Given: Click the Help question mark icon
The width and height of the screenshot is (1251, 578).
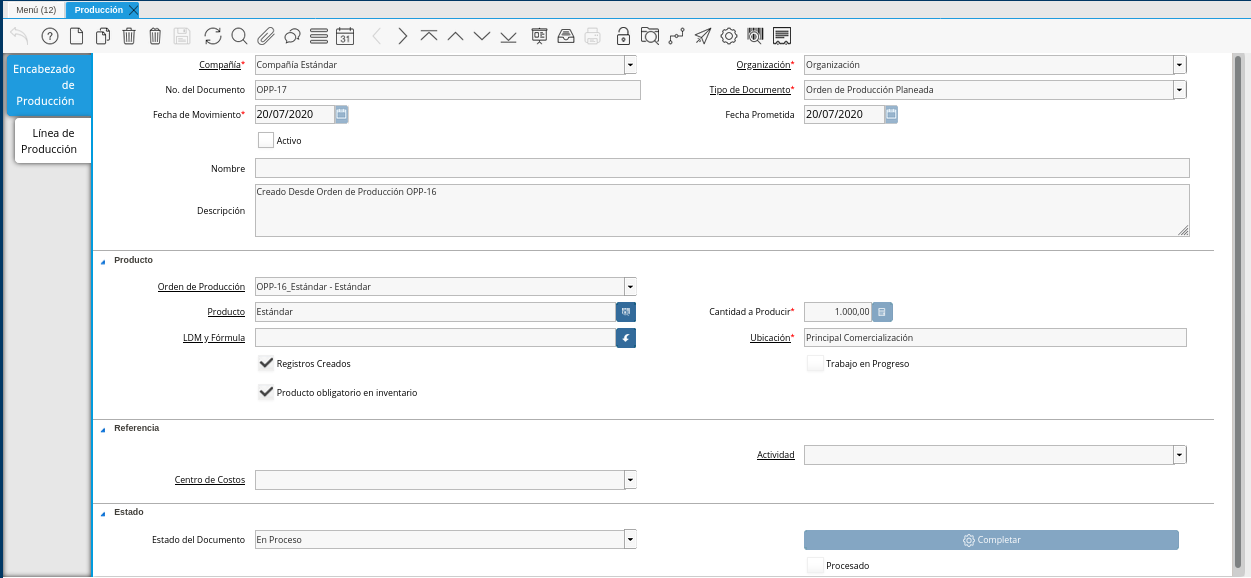Looking at the screenshot, I should click(x=49, y=36).
